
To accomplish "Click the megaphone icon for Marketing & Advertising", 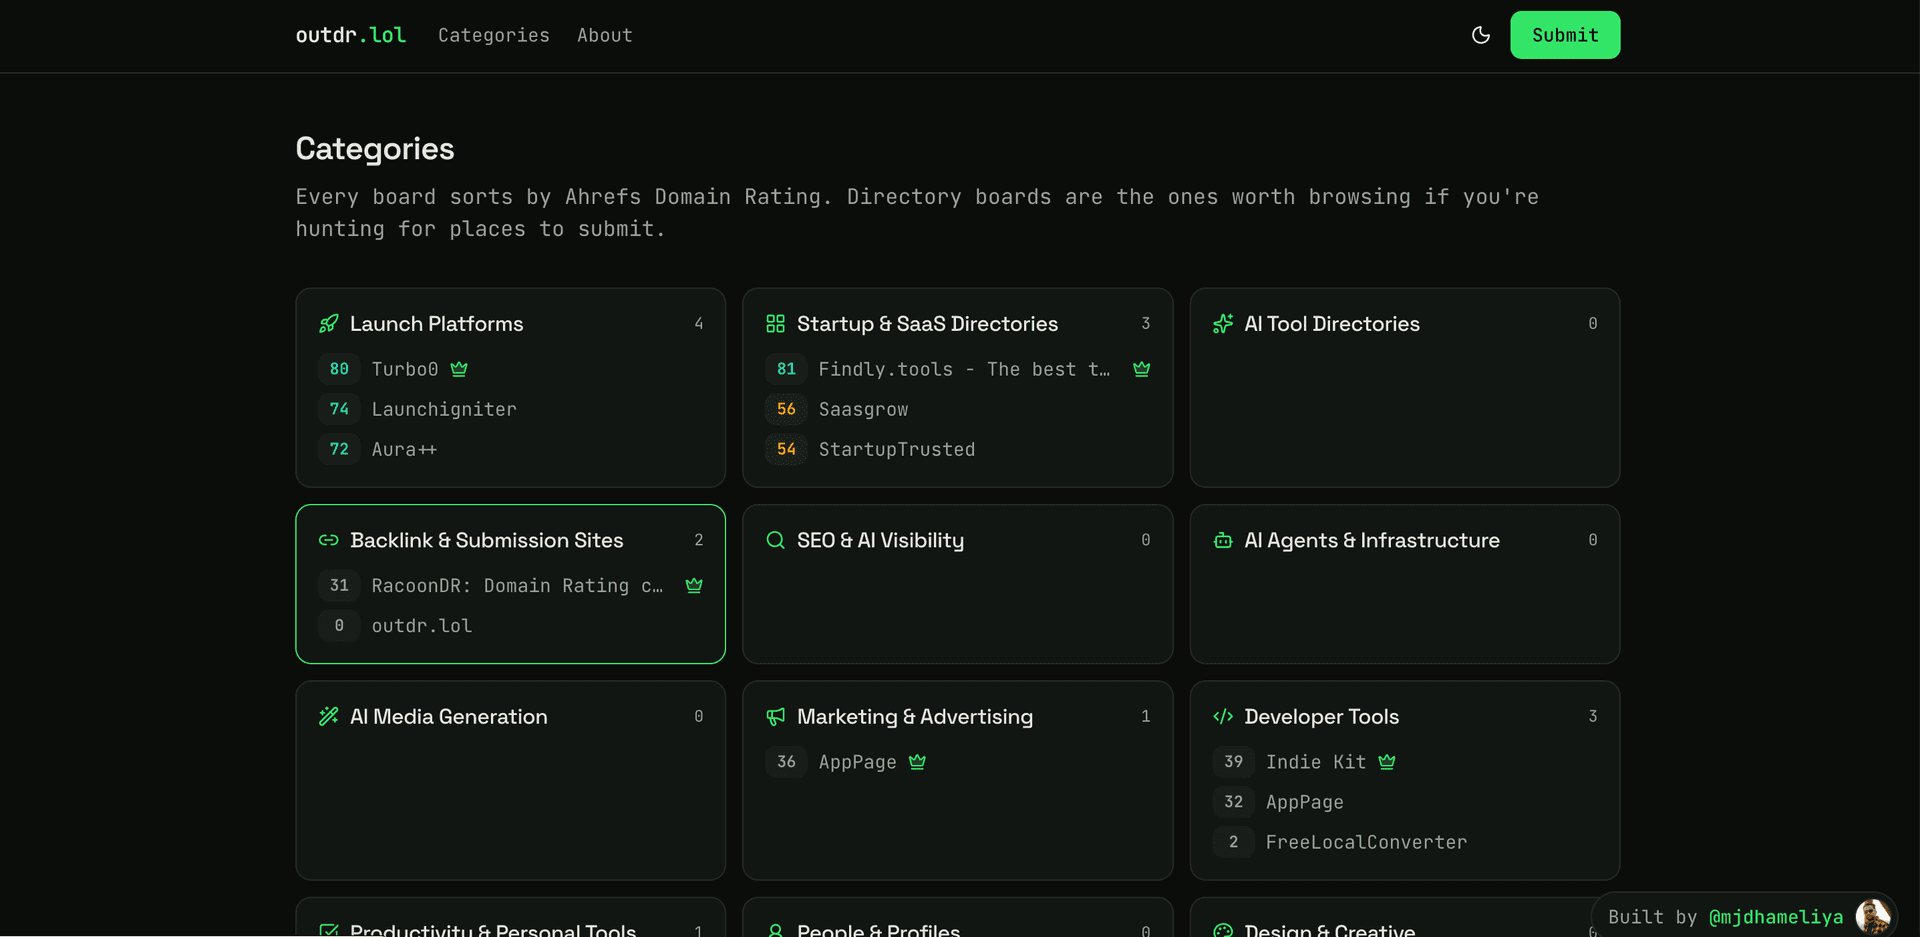I will tap(775, 717).
